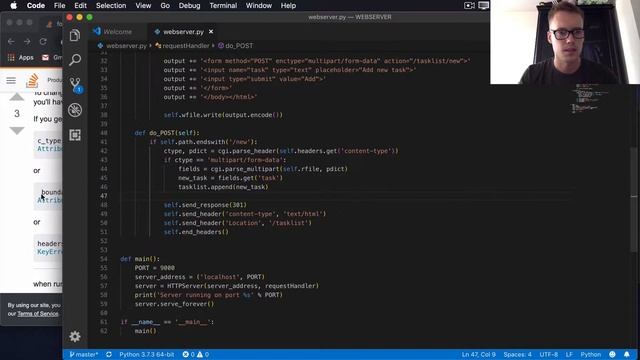Reload the page in the background browser
640x360 pixels.
tap(43, 42)
